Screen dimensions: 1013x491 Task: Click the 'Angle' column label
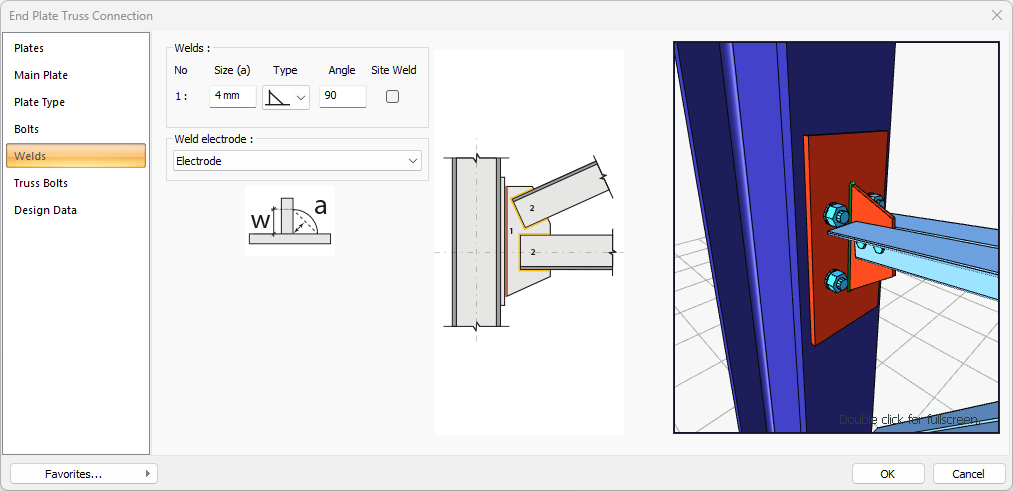coord(342,70)
